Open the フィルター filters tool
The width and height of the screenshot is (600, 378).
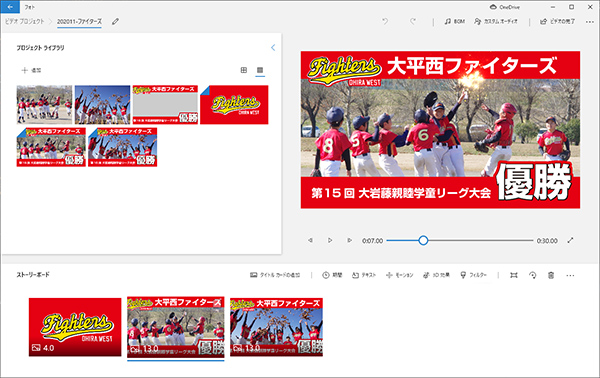473,275
